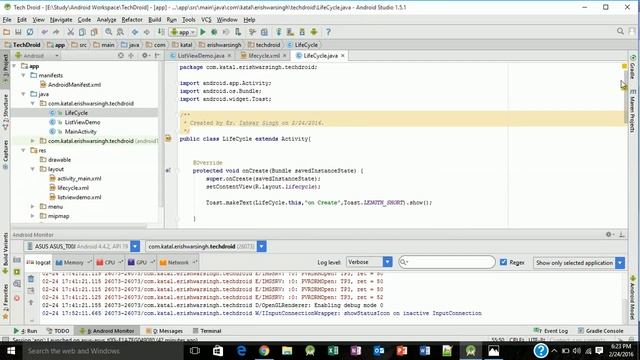The height and width of the screenshot is (360, 640).
Task: Undo last action via toolbar arrow
Action: pos(44,32)
